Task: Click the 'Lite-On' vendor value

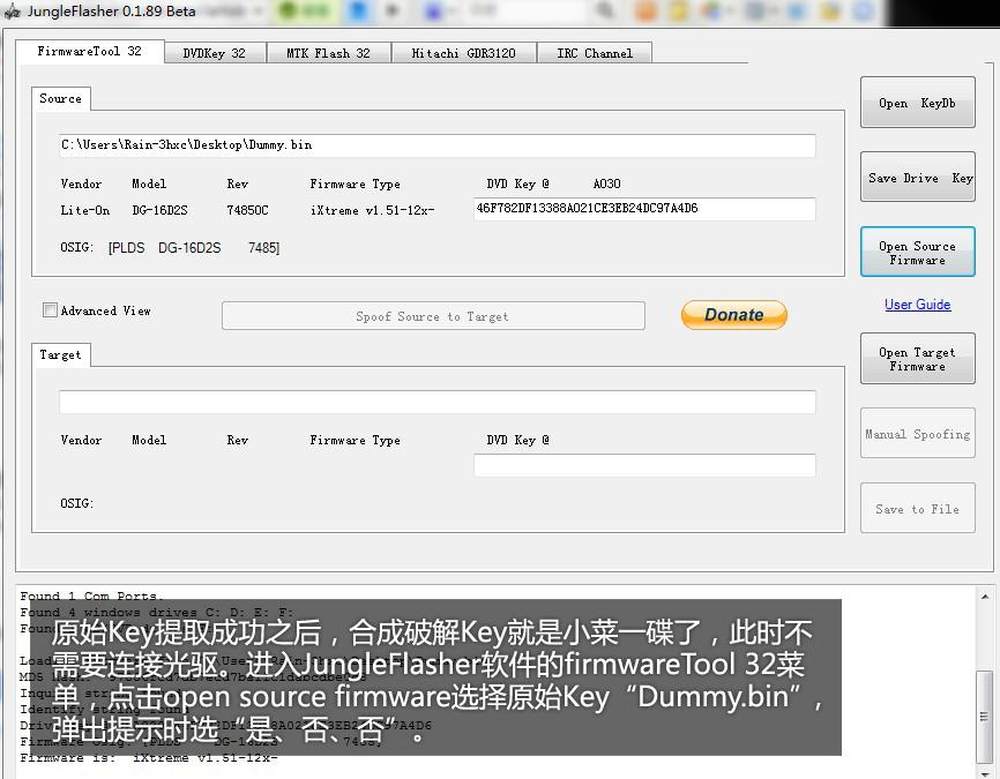Action: 85,210
